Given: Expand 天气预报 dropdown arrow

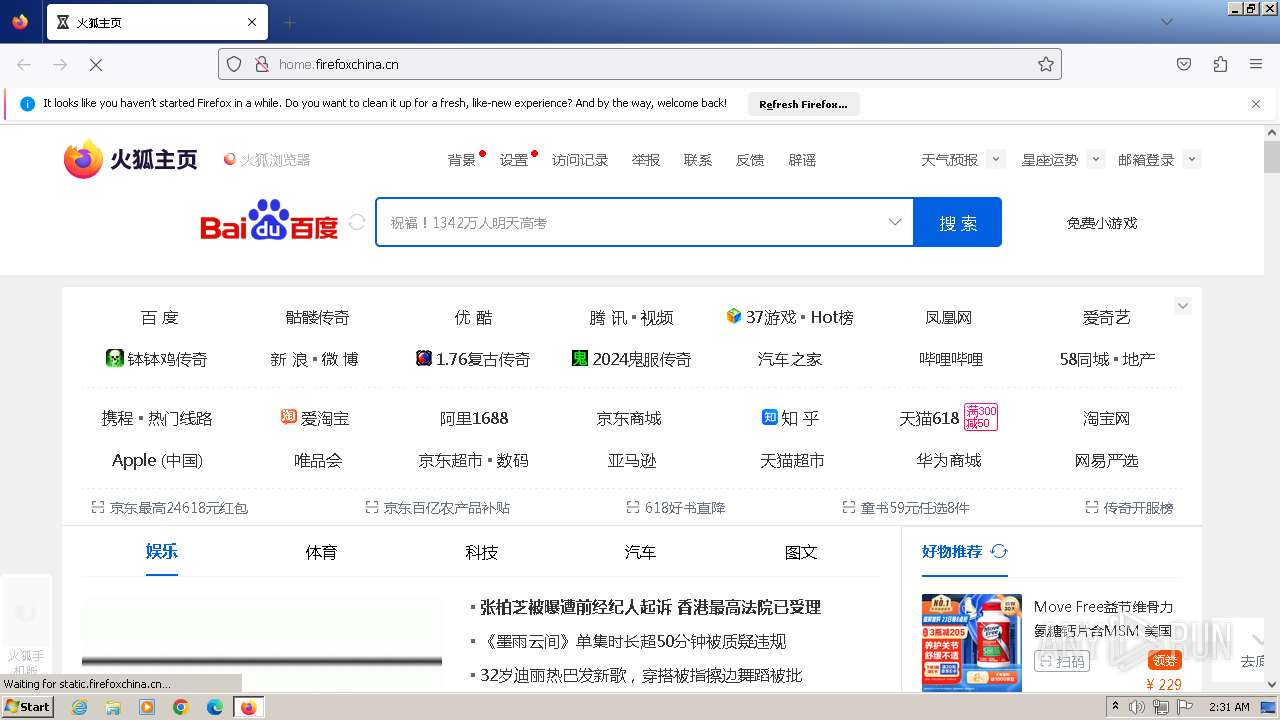Looking at the screenshot, I should 995,159.
